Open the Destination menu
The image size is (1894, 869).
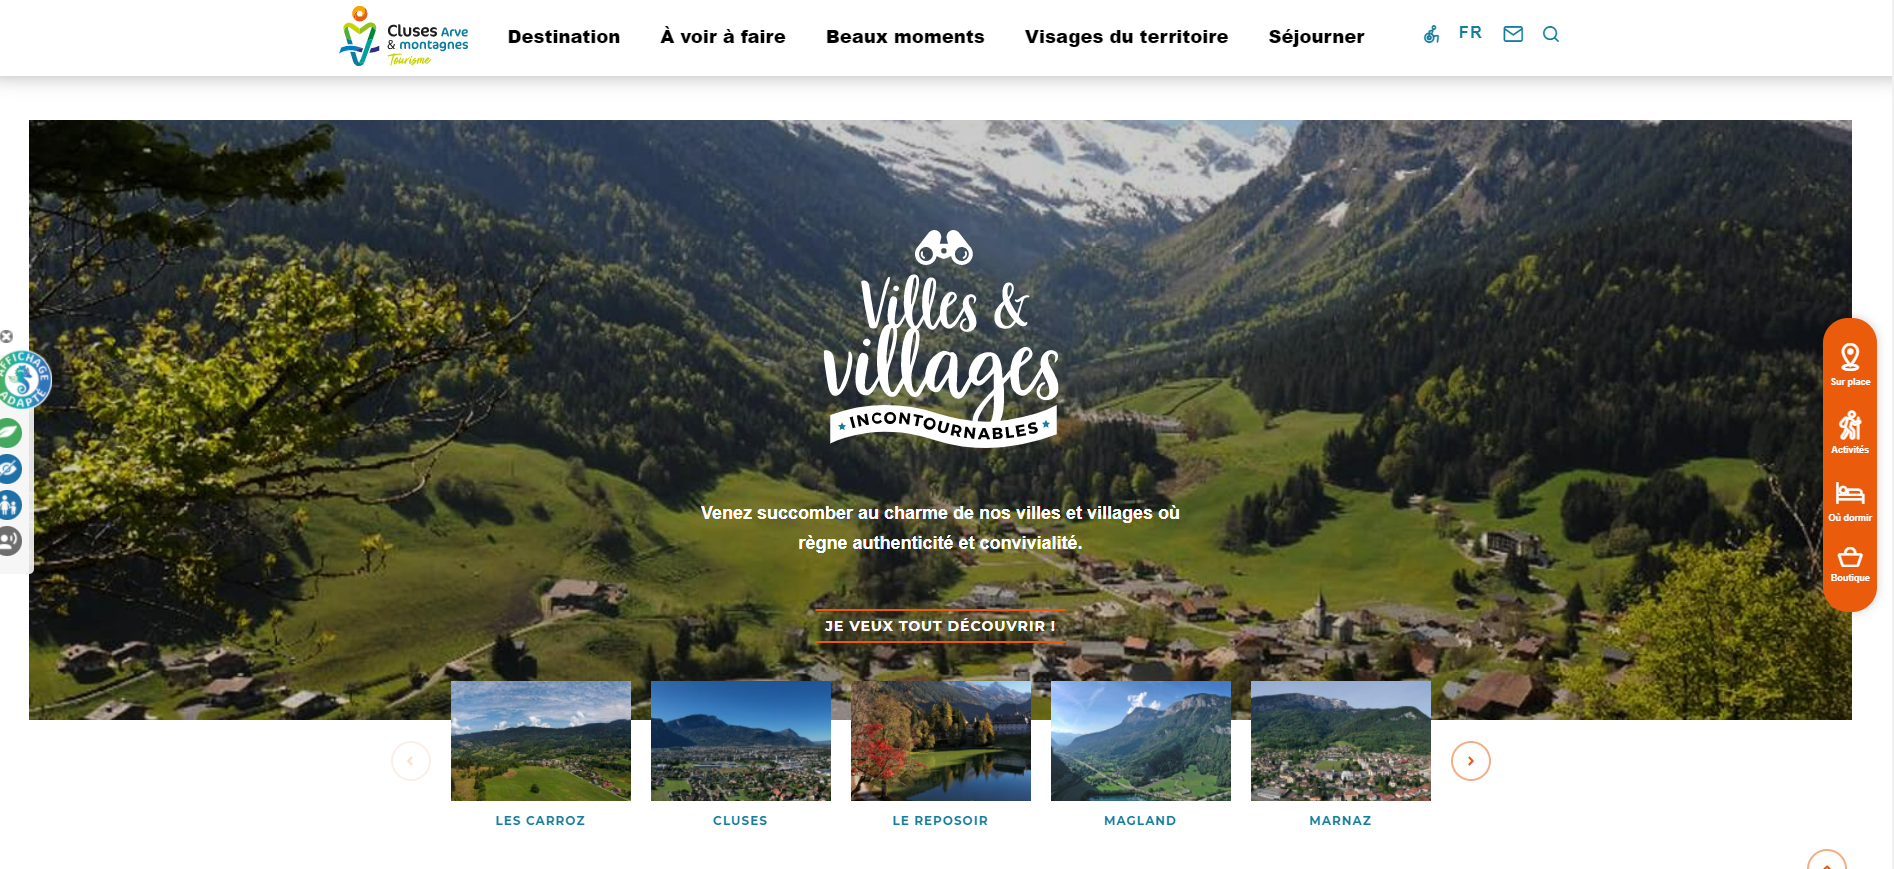point(564,37)
